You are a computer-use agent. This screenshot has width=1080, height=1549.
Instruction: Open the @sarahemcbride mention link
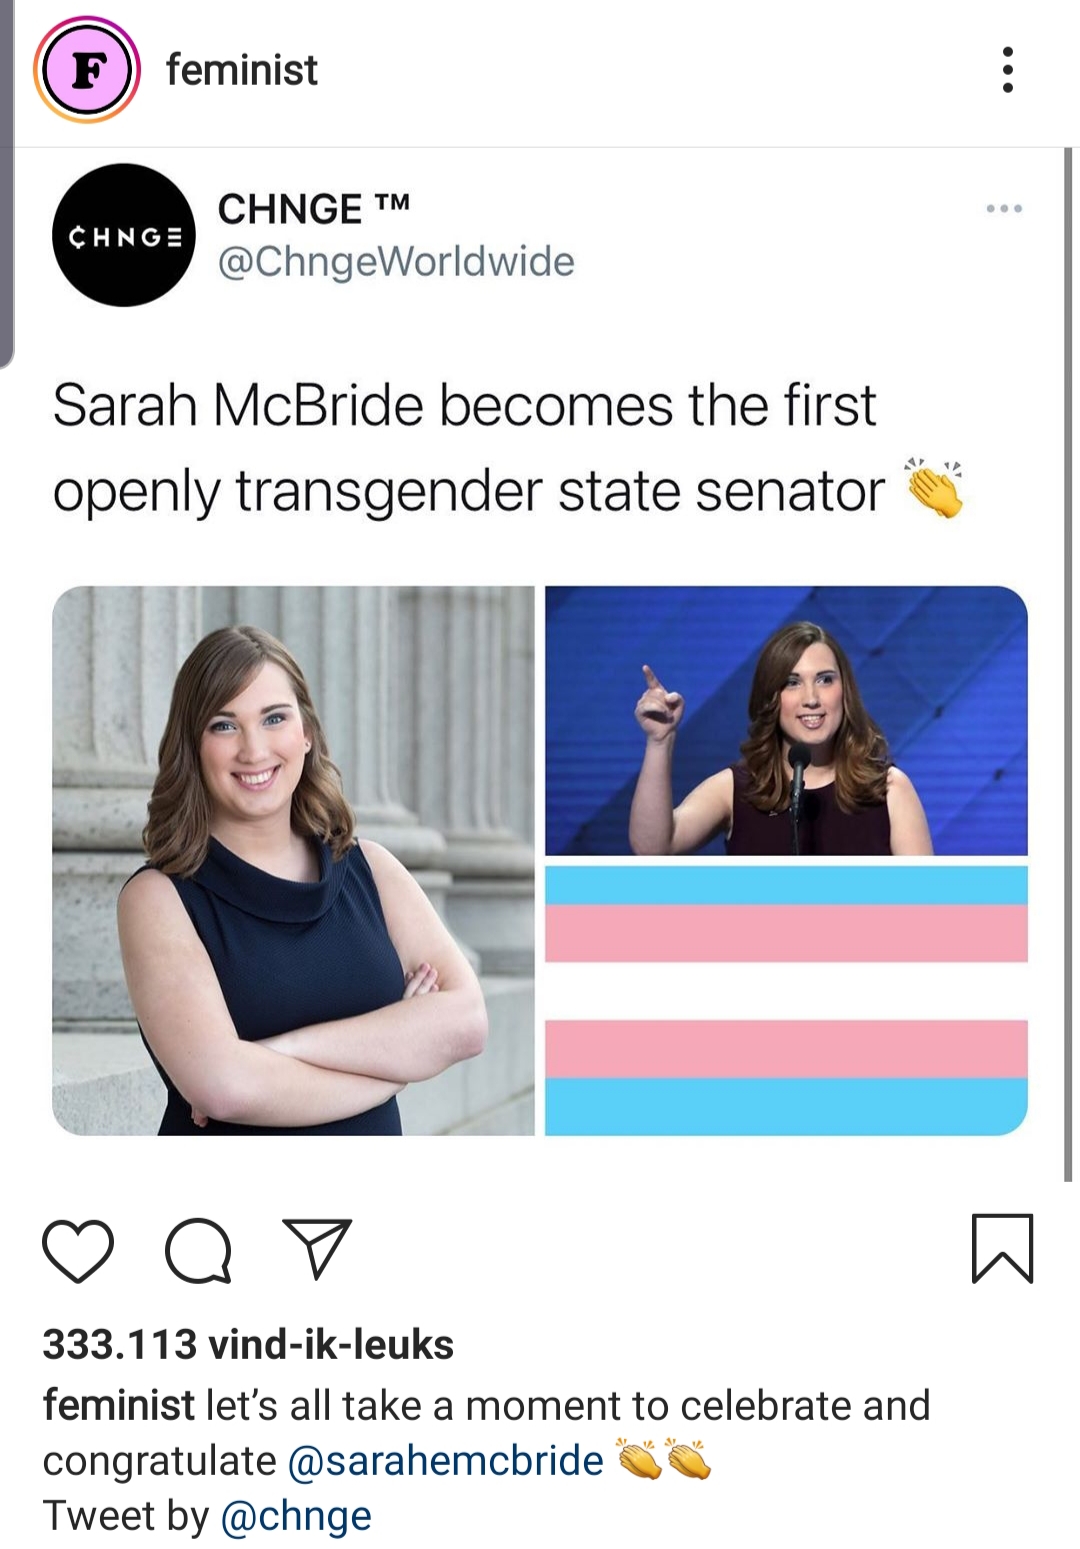pyautogui.click(x=446, y=1461)
